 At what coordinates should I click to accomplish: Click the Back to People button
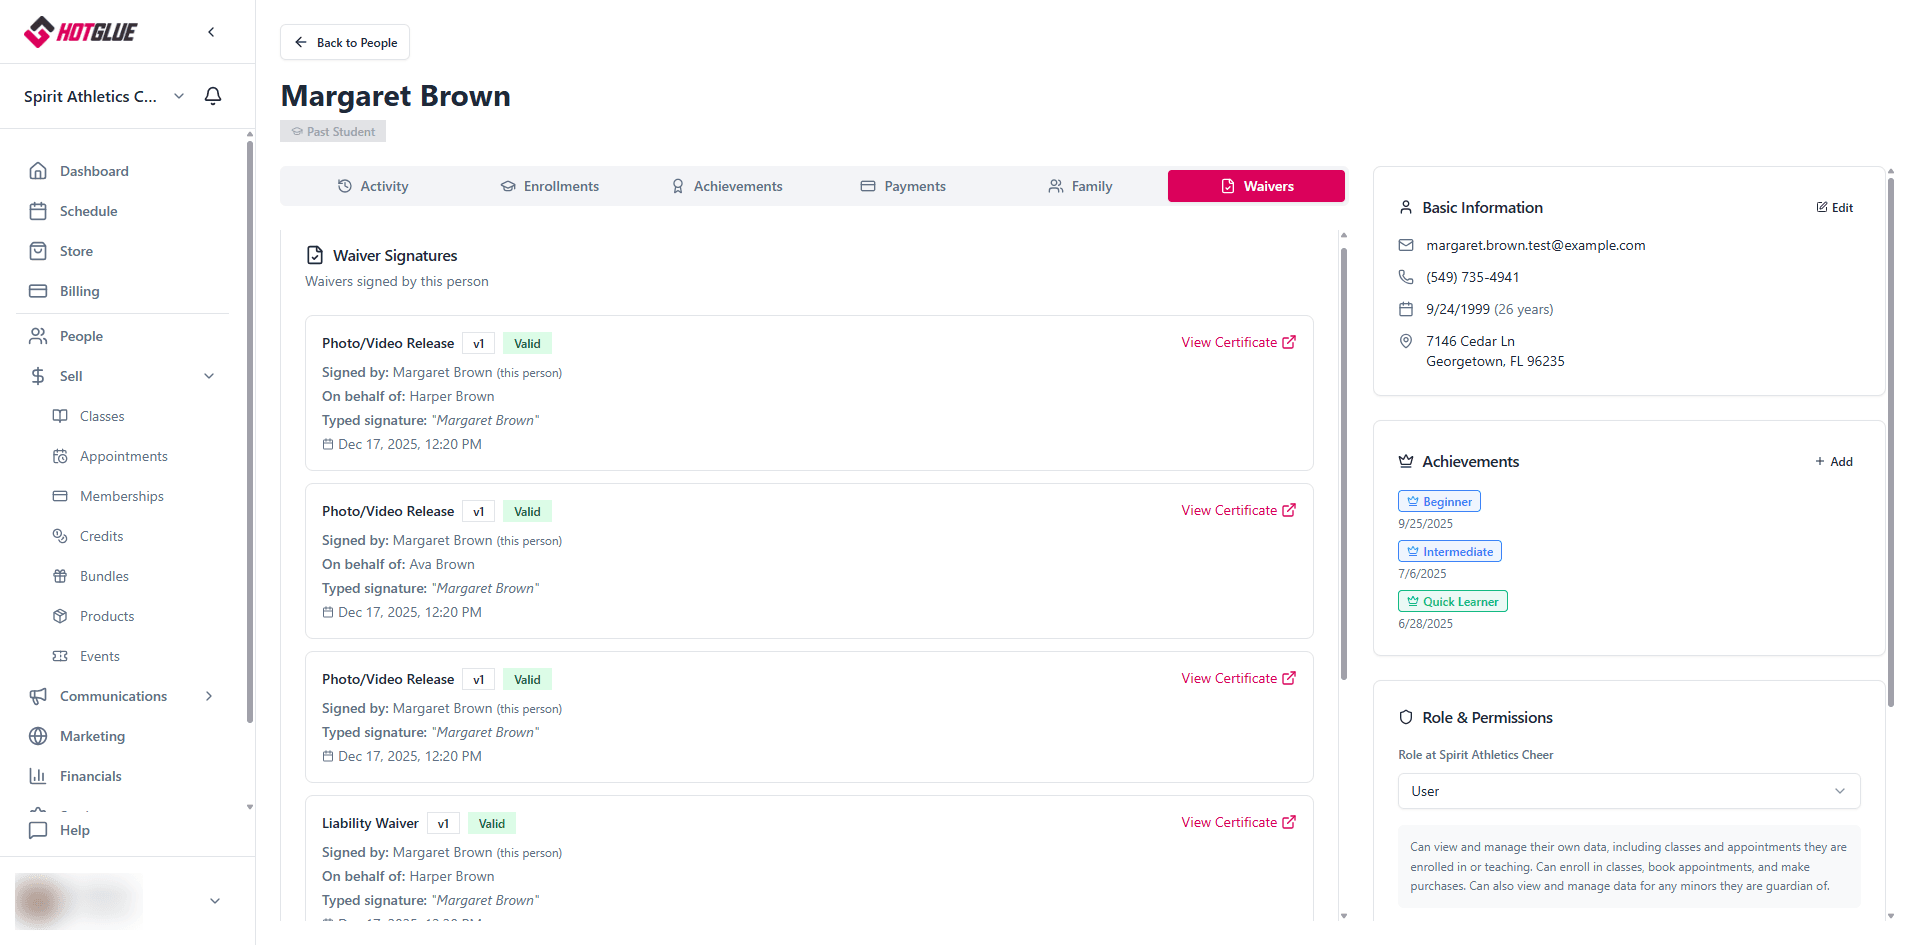click(345, 42)
